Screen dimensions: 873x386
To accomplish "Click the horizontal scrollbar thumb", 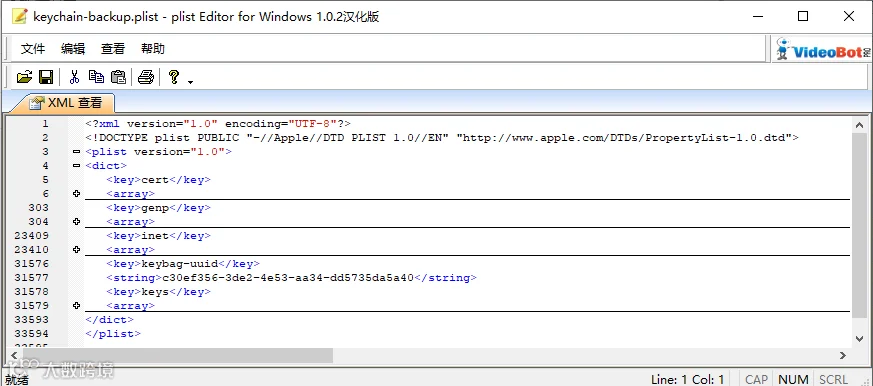I will (178, 355).
